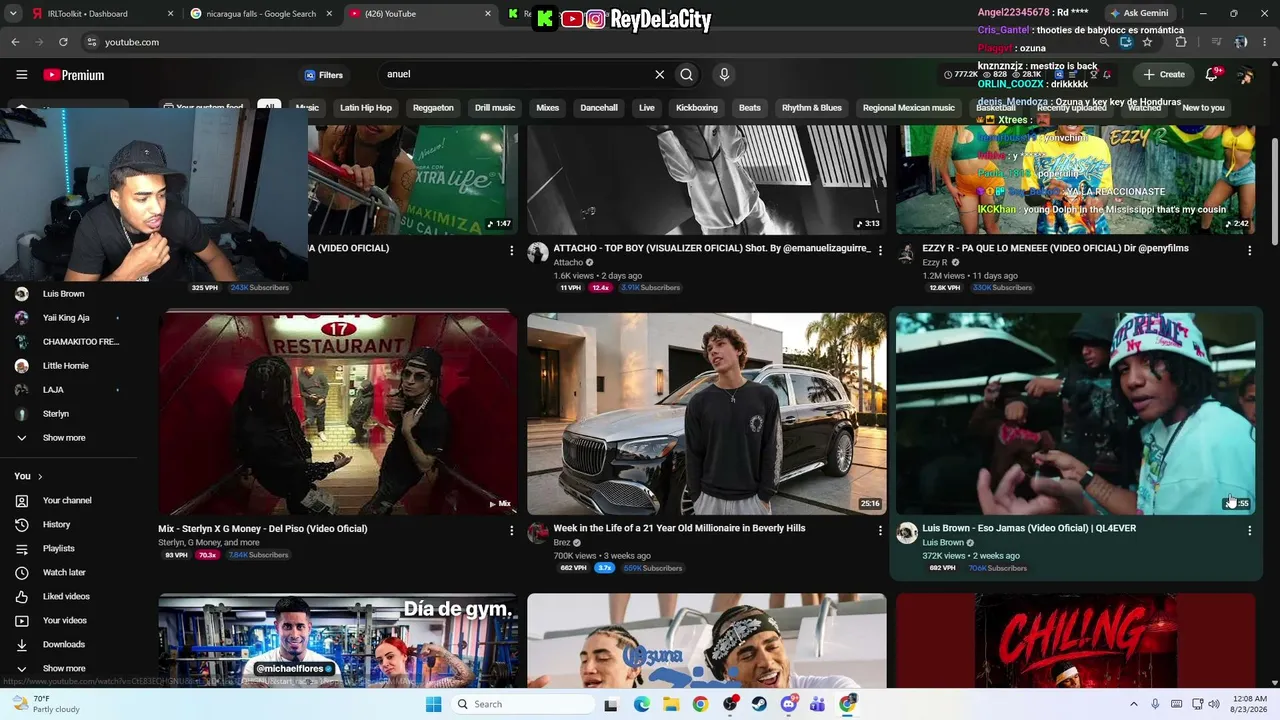Image resolution: width=1280 pixels, height=720 pixels.
Task: Open options menu for Beverly Hills millionaire video
Action: pyautogui.click(x=880, y=531)
